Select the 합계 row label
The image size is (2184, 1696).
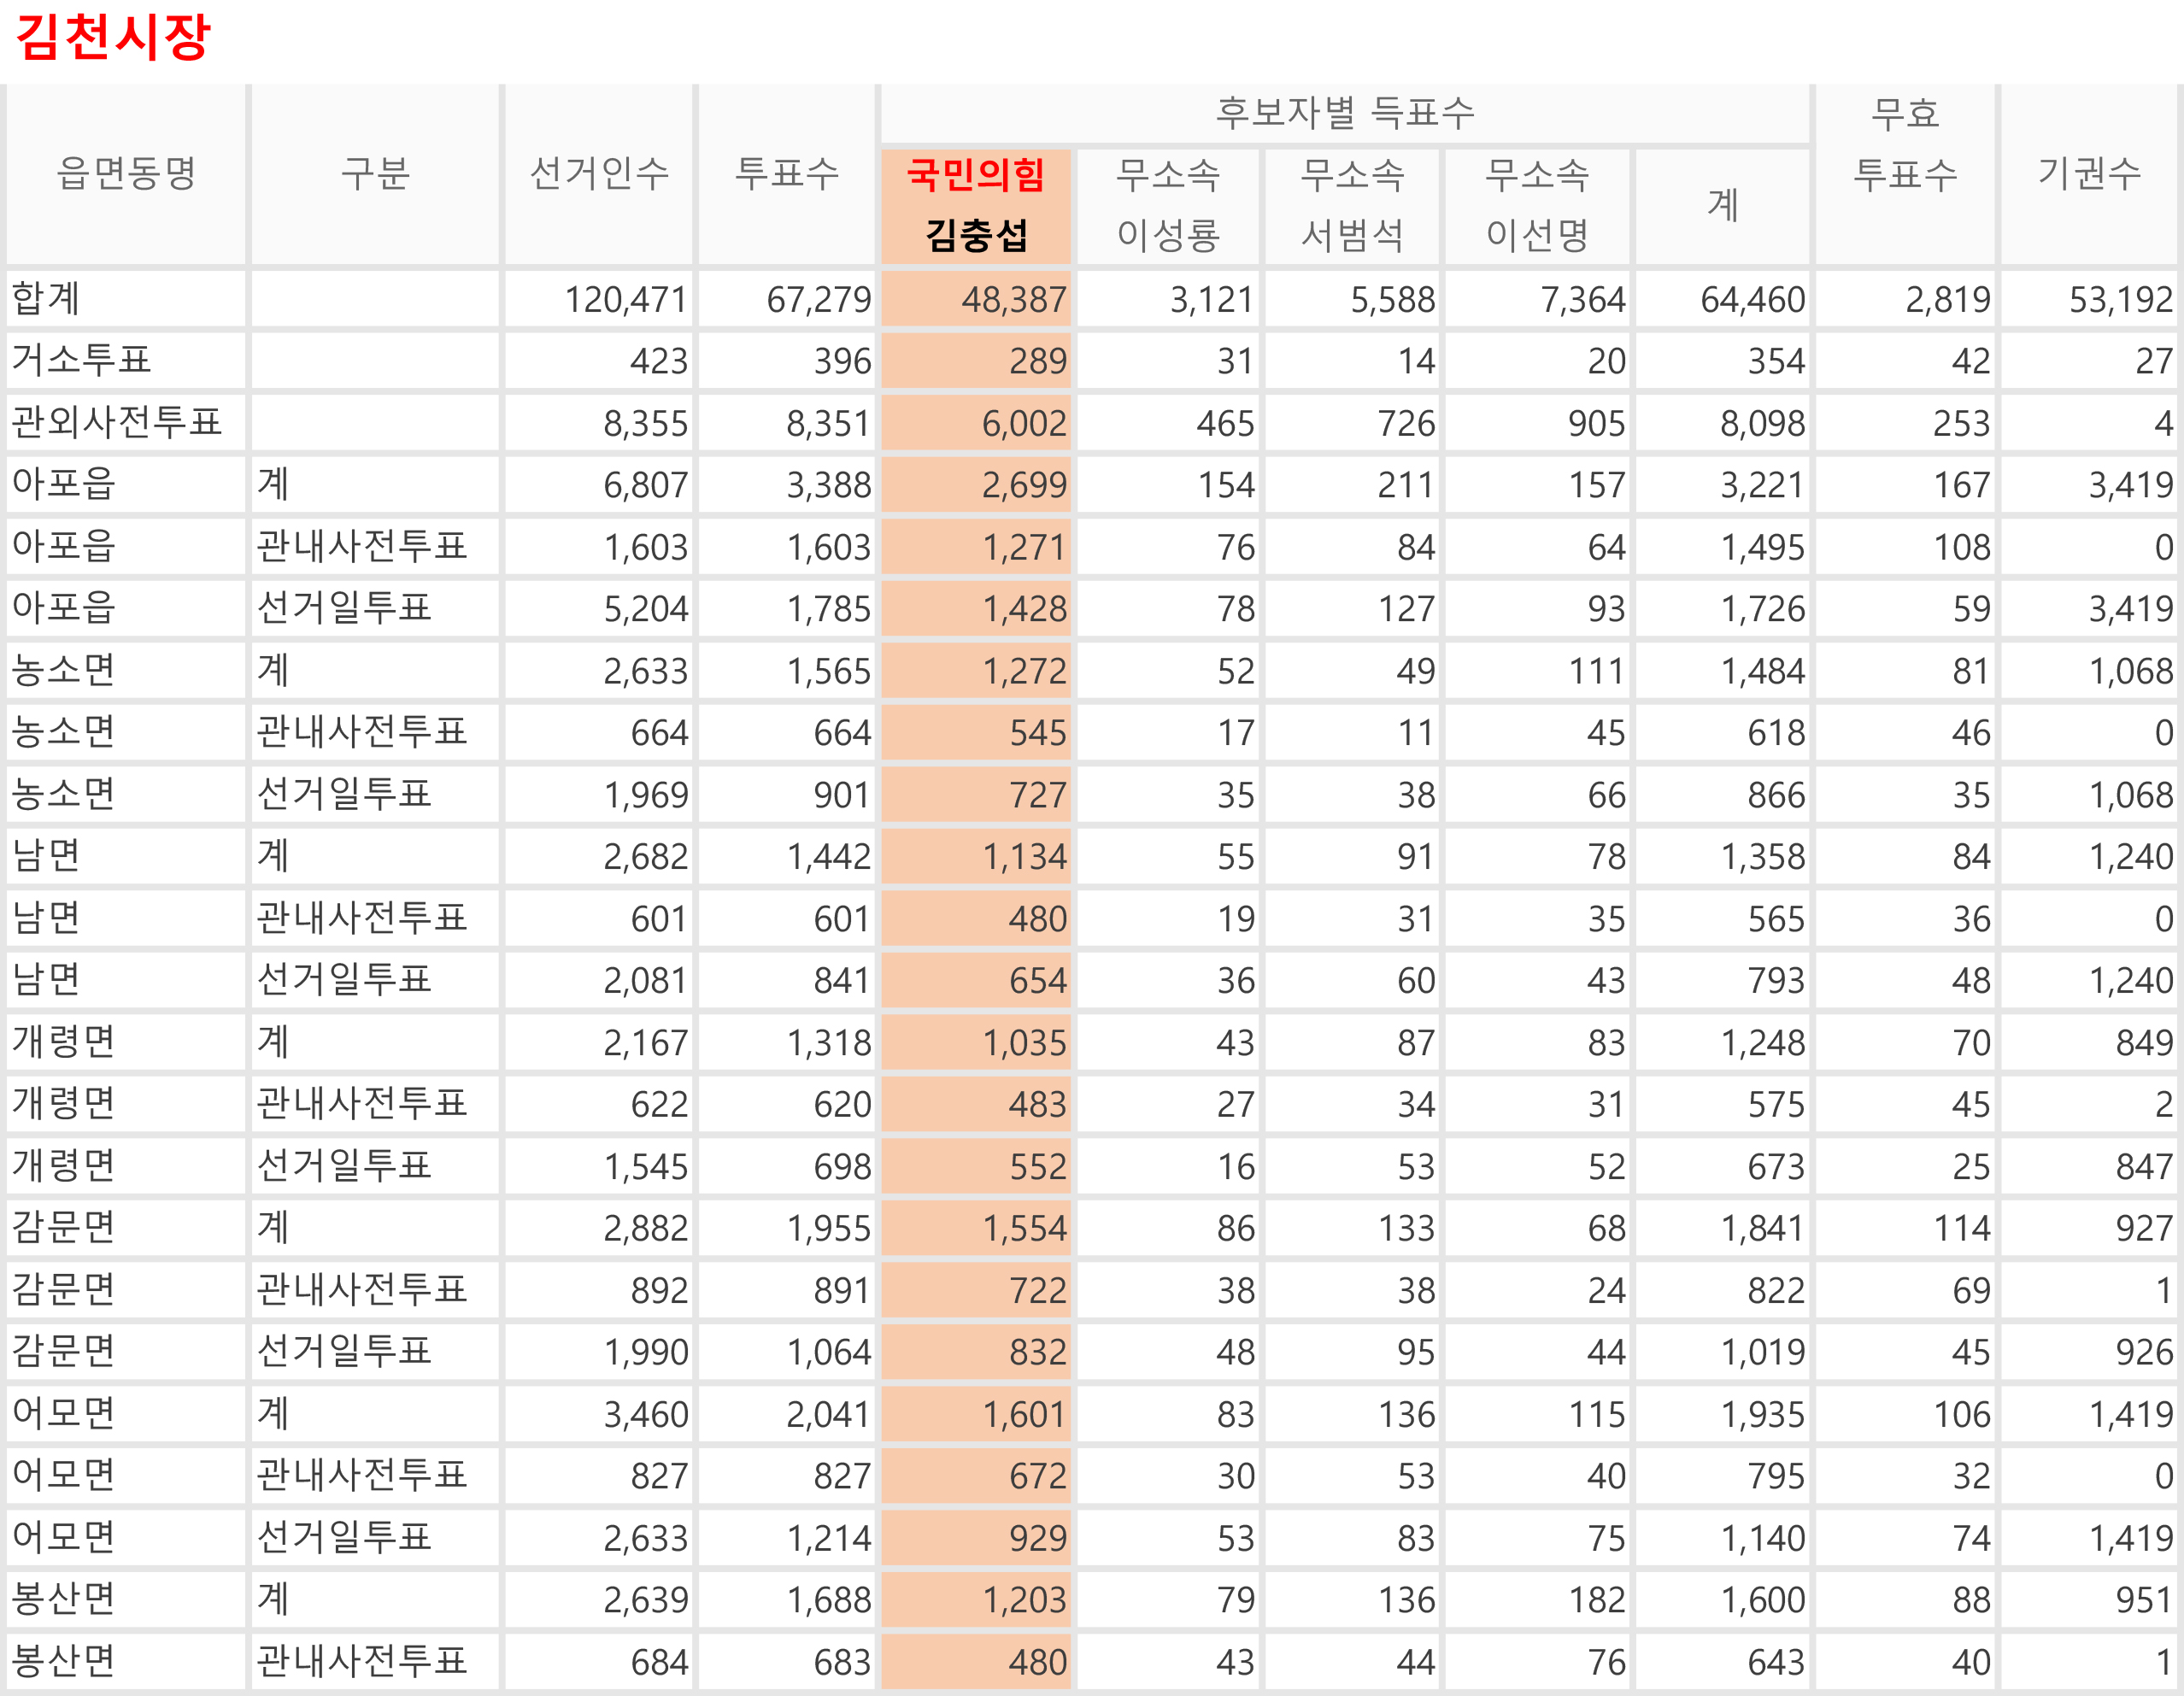click(46, 298)
